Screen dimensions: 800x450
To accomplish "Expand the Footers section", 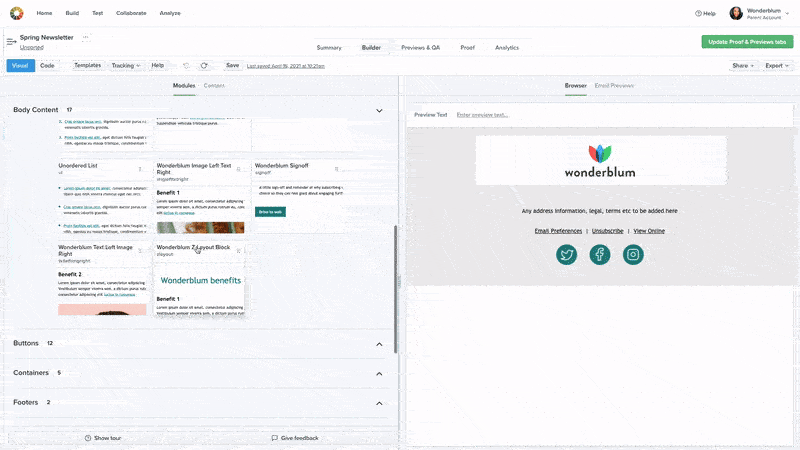I will pyautogui.click(x=379, y=403).
